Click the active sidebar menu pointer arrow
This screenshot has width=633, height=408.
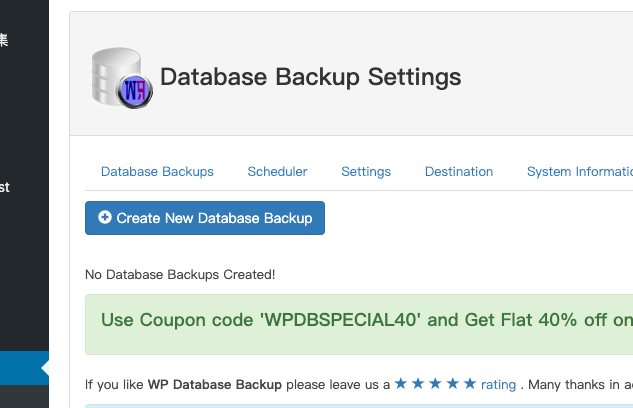click(44, 368)
